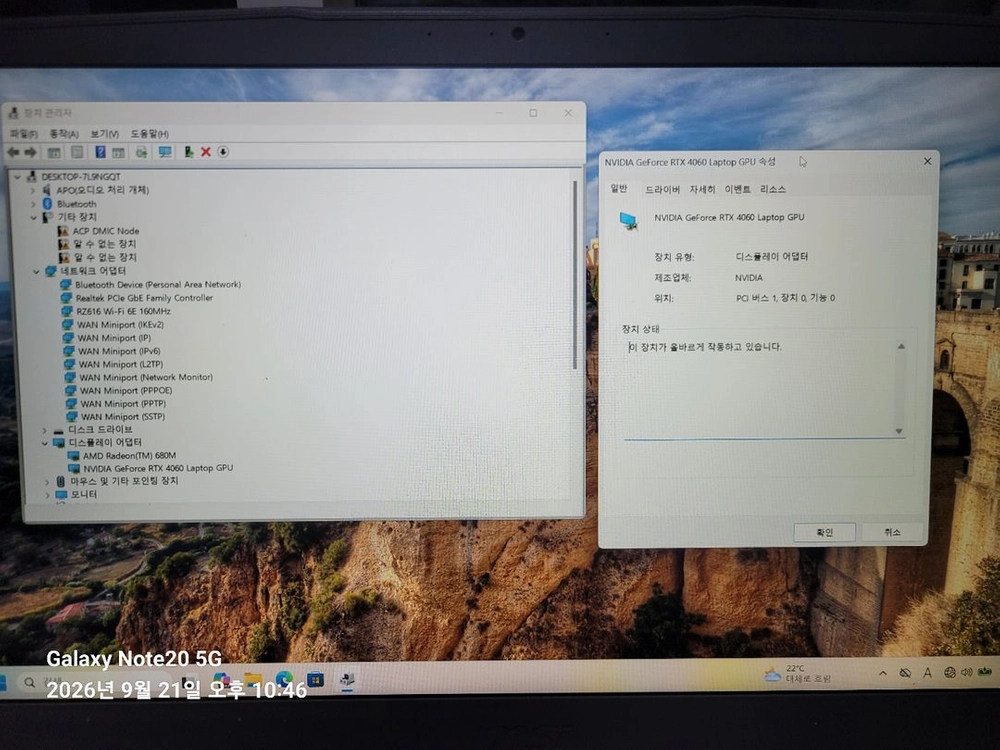
Task: Click the scan for hardware changes monitor icon
Action: 165,152
